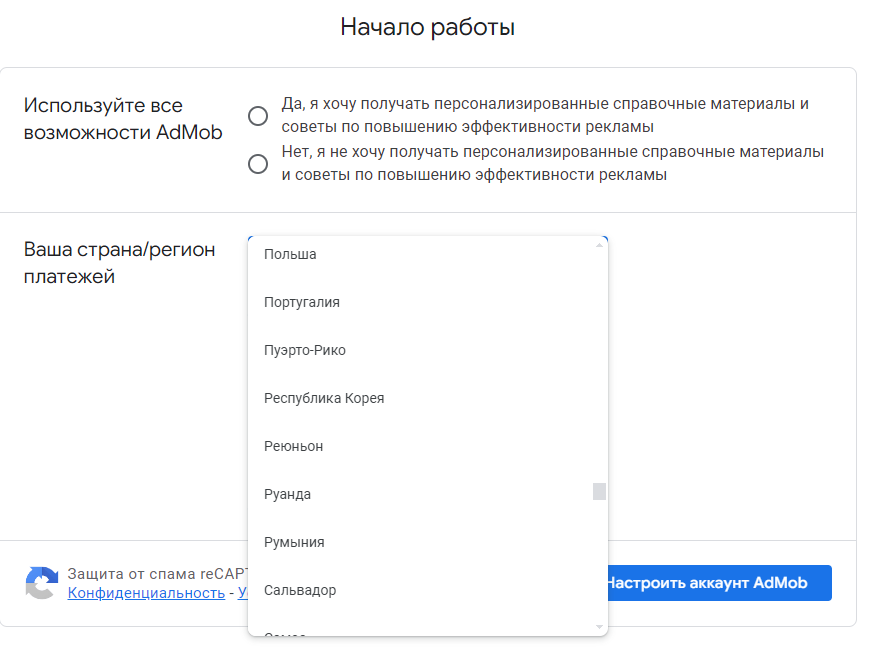This screenshot has width=880, height=660.
Task: Click the country list scrollbar thumb
Action: point(600,491)
